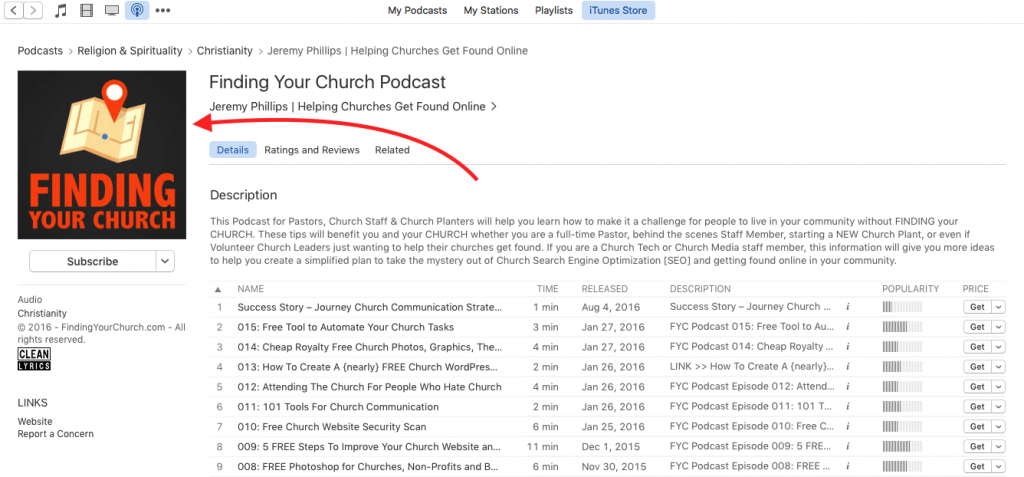The image size is (1024, 477).
Task: Sort episodes by POPULARITY column
Action: pos(910,289)
